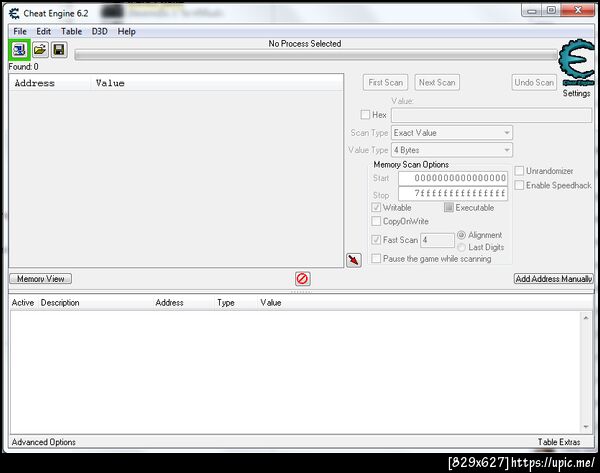Click the Undo Scan button
The width and height of the screenshot is (600, 473).
click(x=534, y=82)
